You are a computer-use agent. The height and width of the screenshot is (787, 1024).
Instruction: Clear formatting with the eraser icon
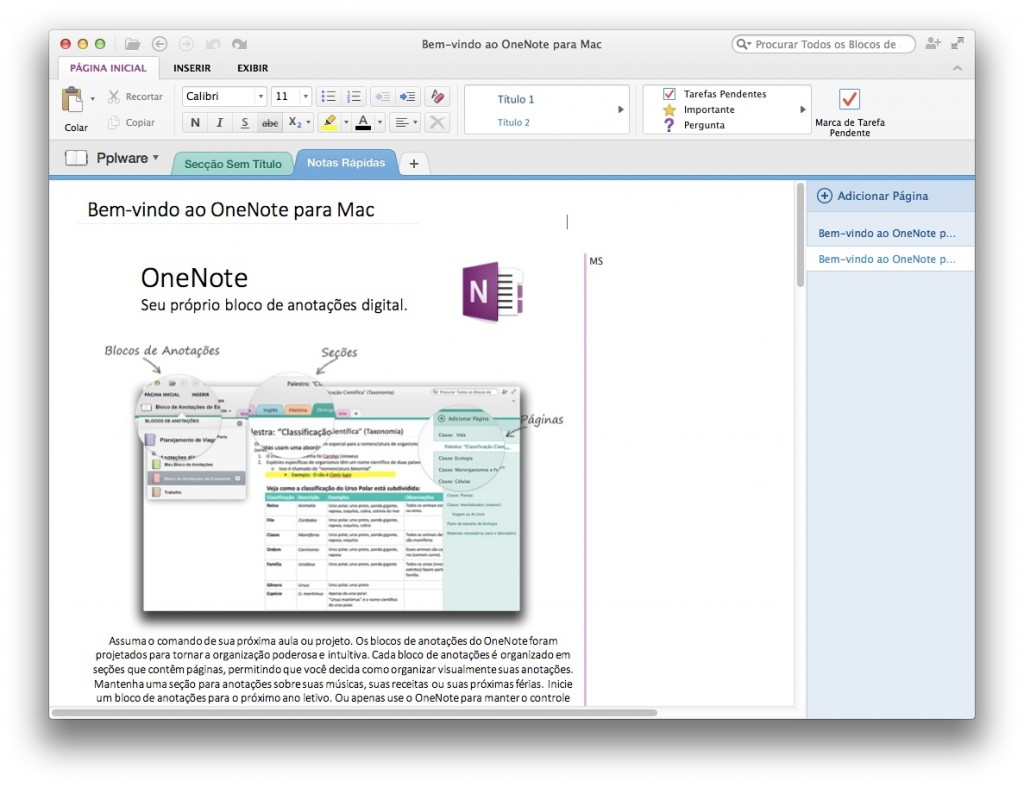click(437, 96)
